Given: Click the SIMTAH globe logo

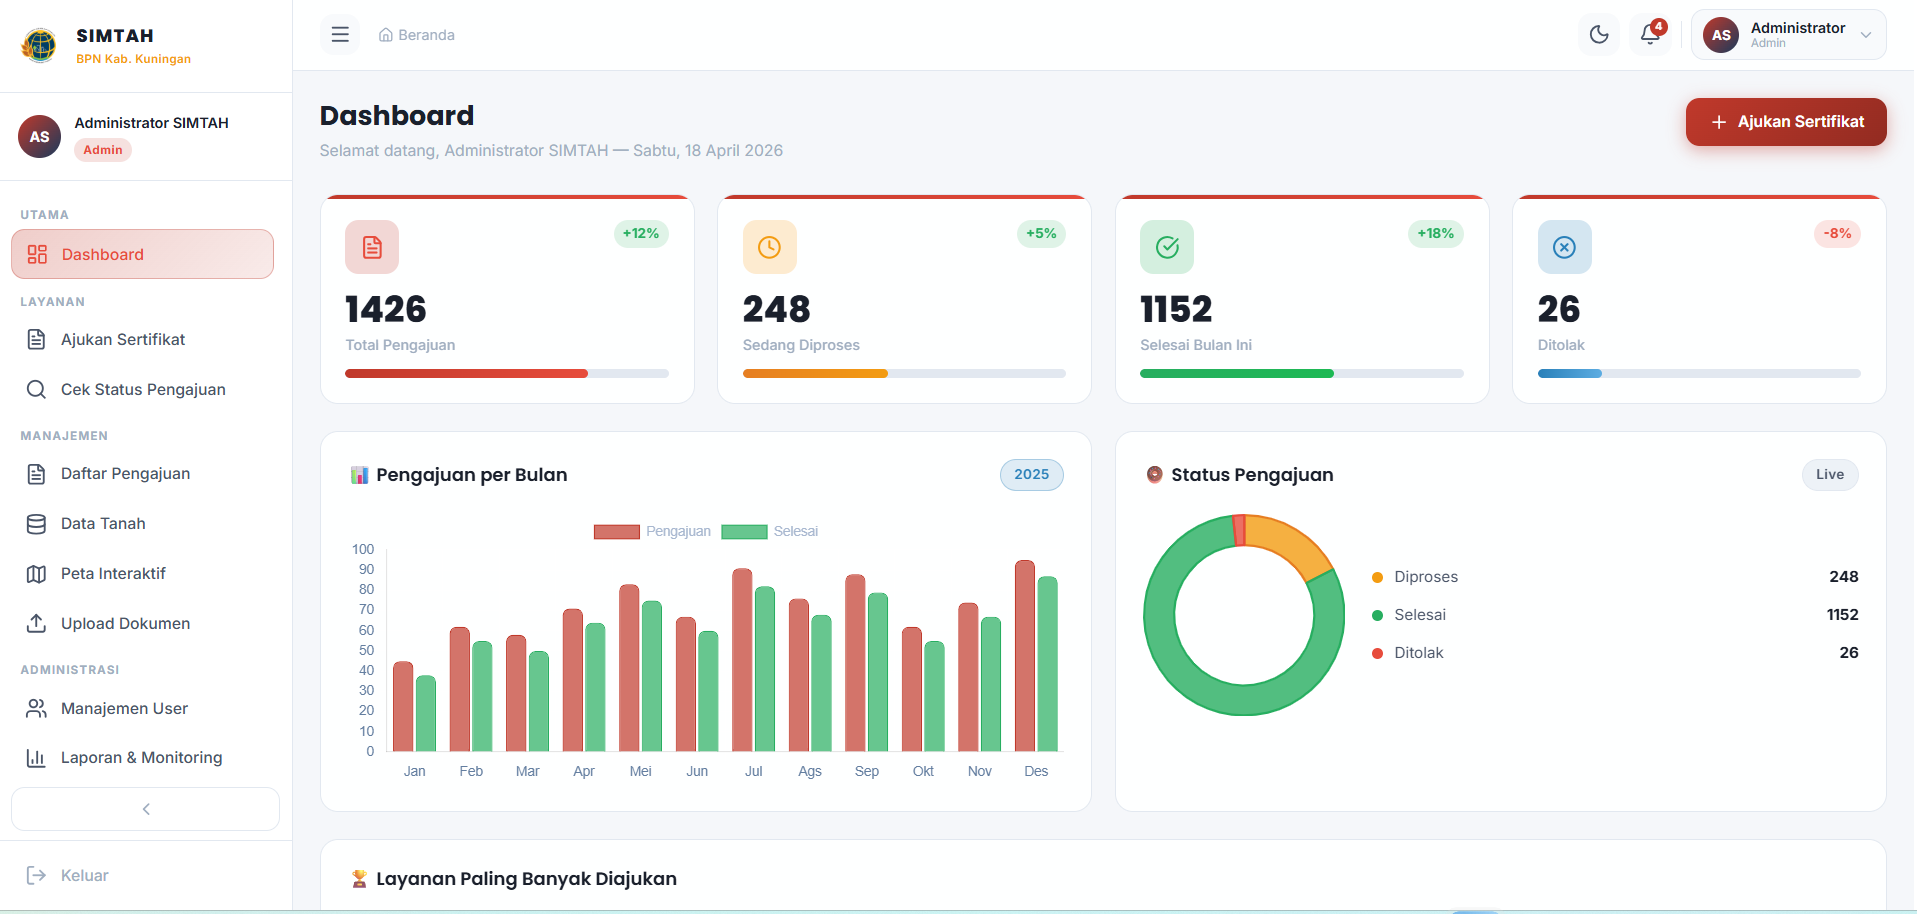Looking at the screenshot, I should 39,45.
